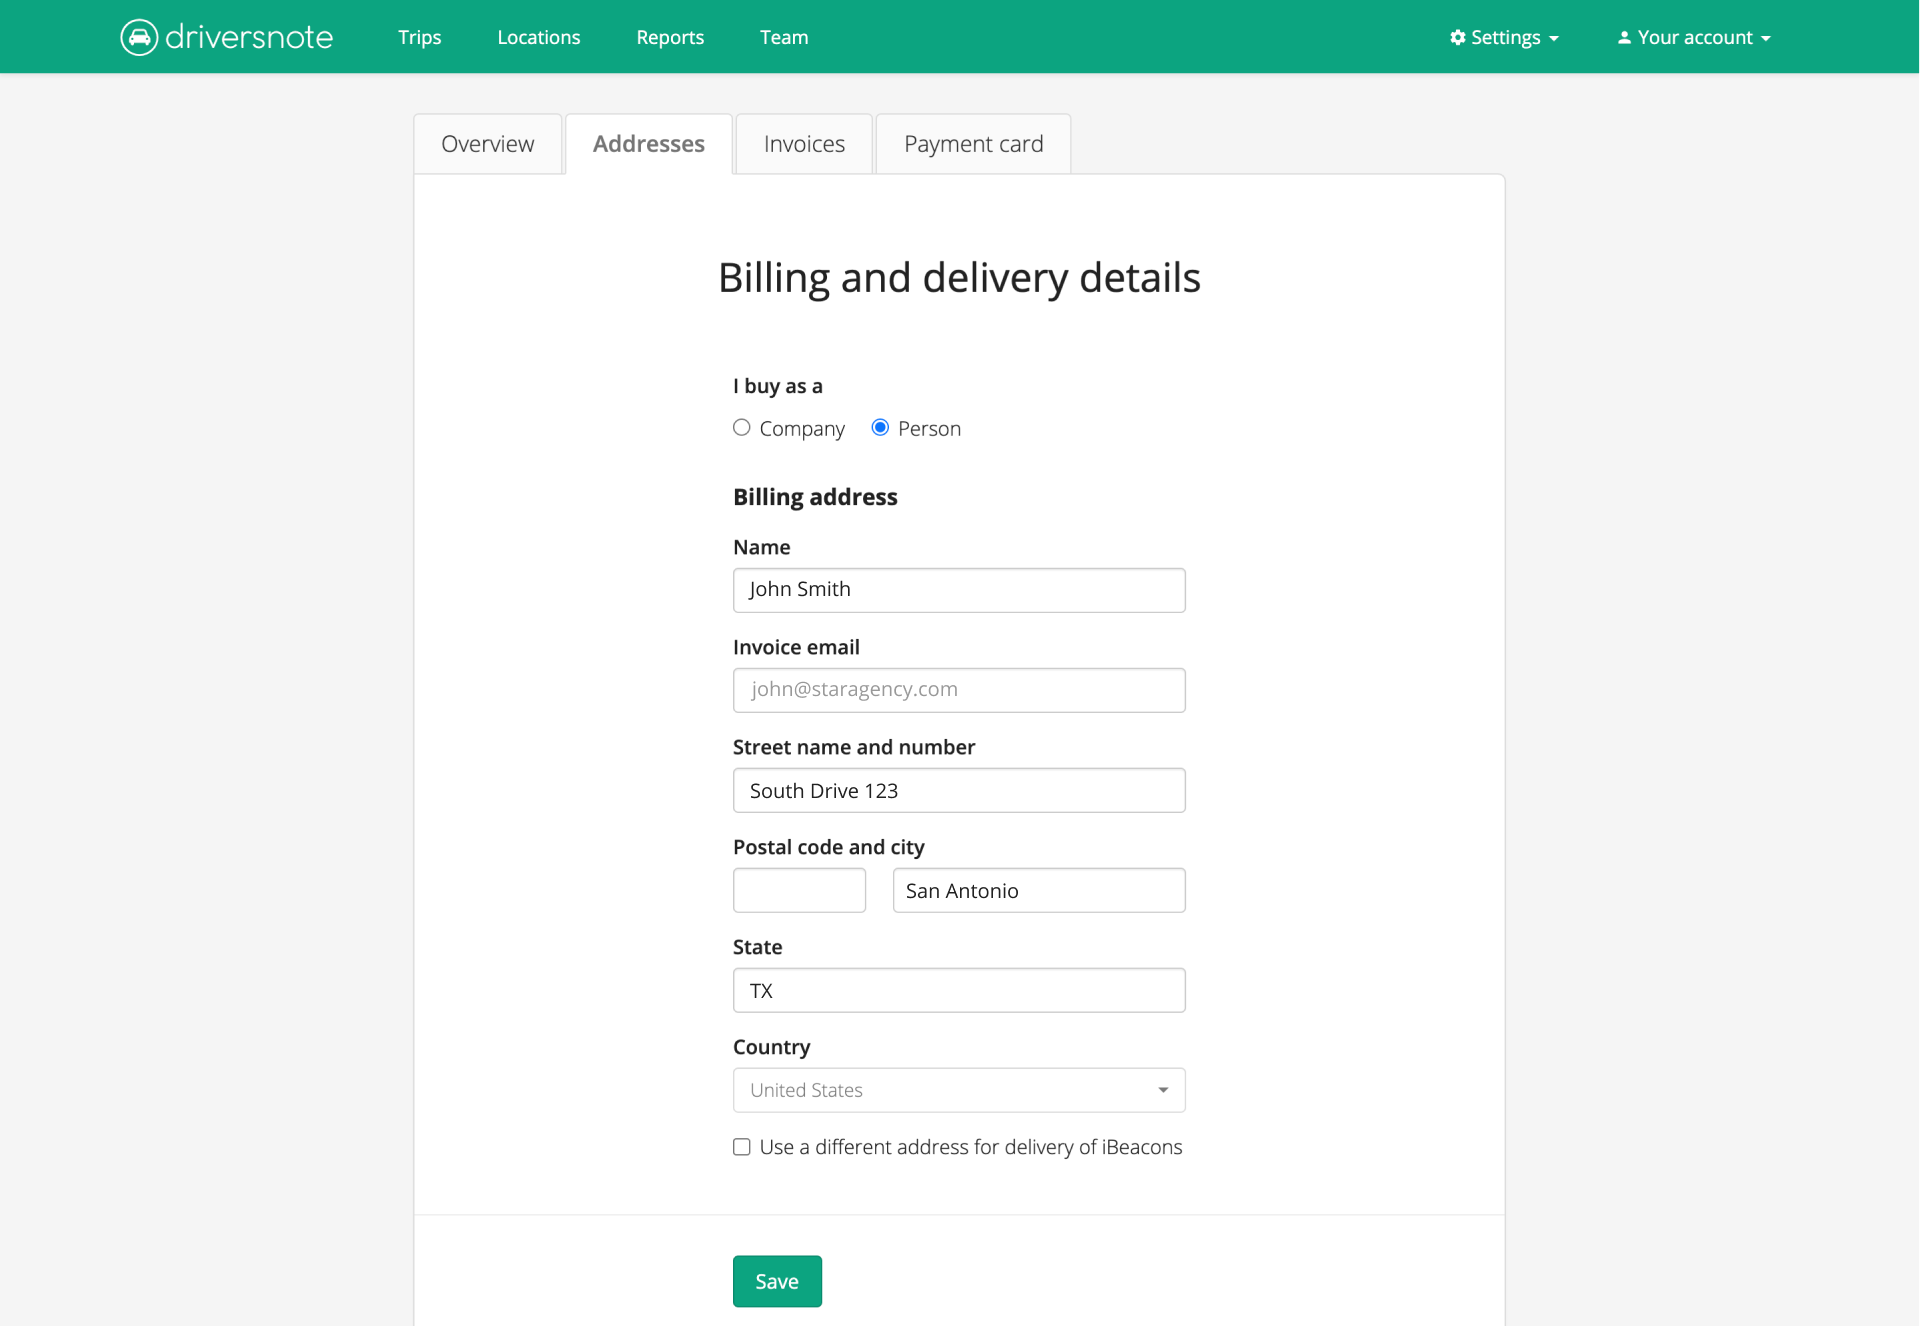Click the street field with South Drive 123
Image resolution: width=1920 pixels, height=1326 pixels.
pos(959,790)
